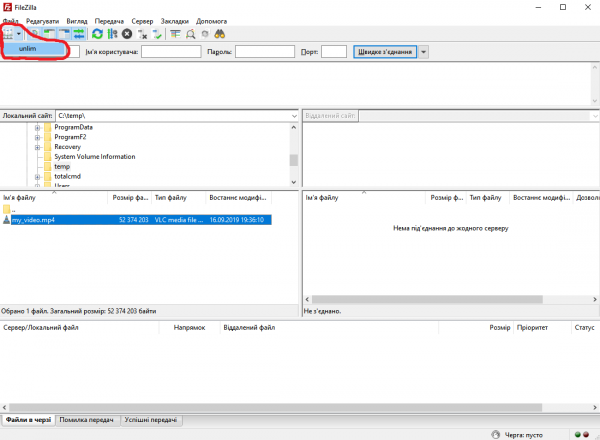Image resolution: width=600 pixels, height=440 pixels.
Task: Click the disconnect from server icon
Action: 143,34
